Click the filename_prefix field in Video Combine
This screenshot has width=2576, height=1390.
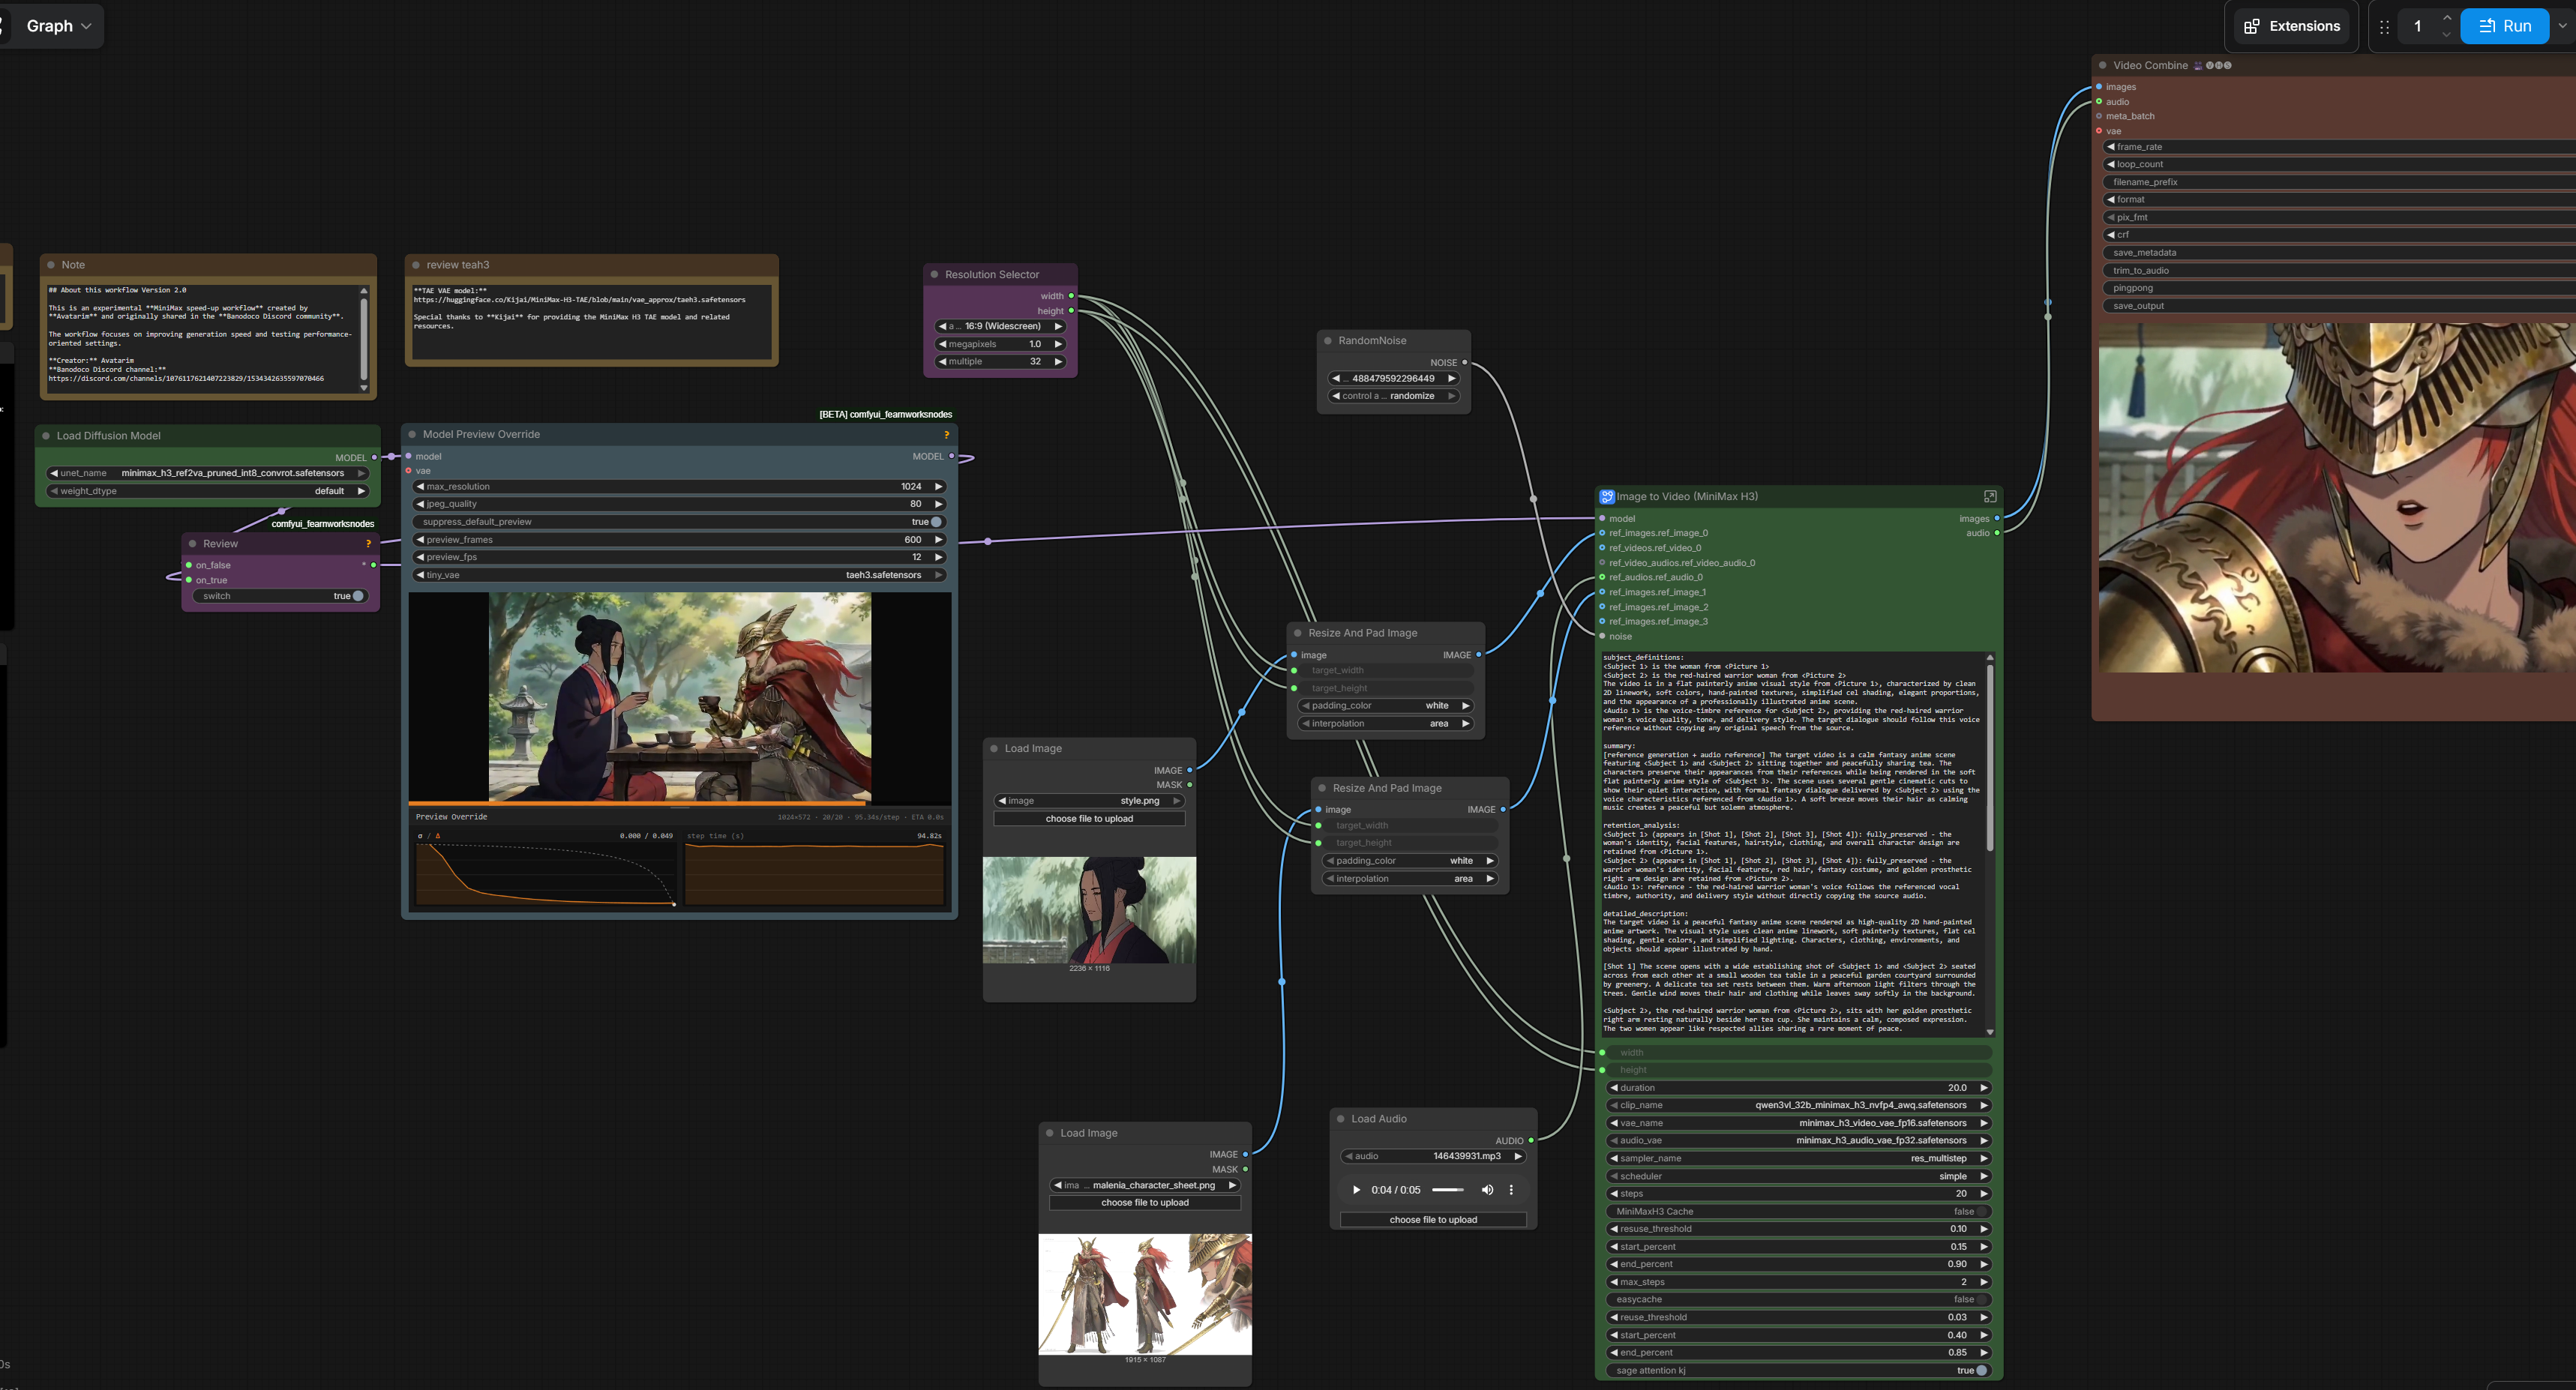pyautogui.click(x=2340, y=182)
